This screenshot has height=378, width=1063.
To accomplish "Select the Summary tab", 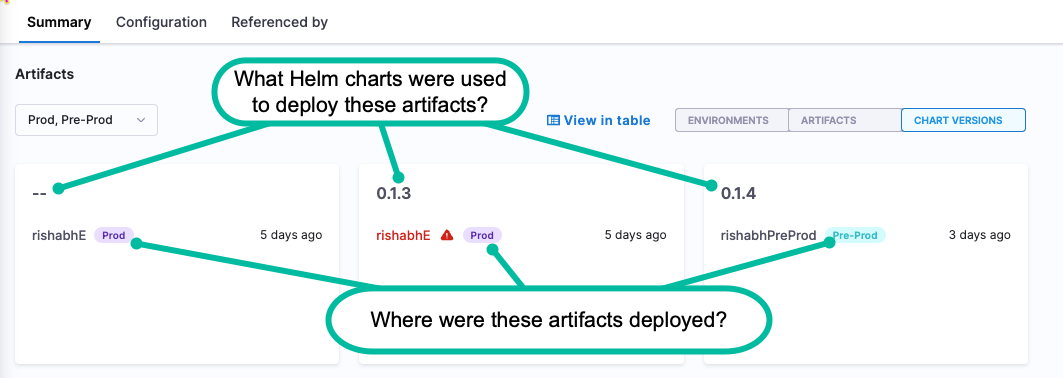I will tap(59, 22).
